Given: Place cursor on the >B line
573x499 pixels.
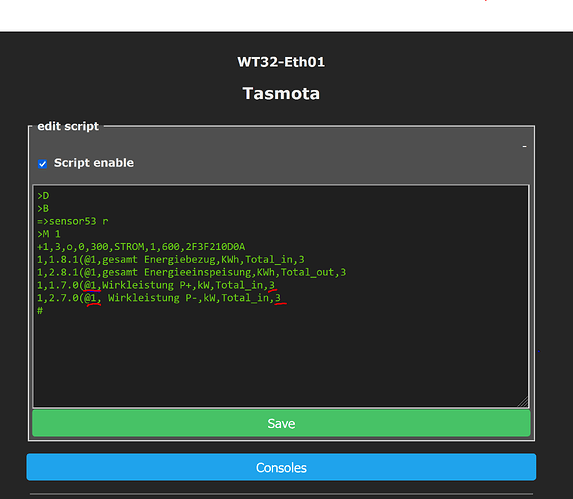Looking at the screenshot, I should pos(43,209).
